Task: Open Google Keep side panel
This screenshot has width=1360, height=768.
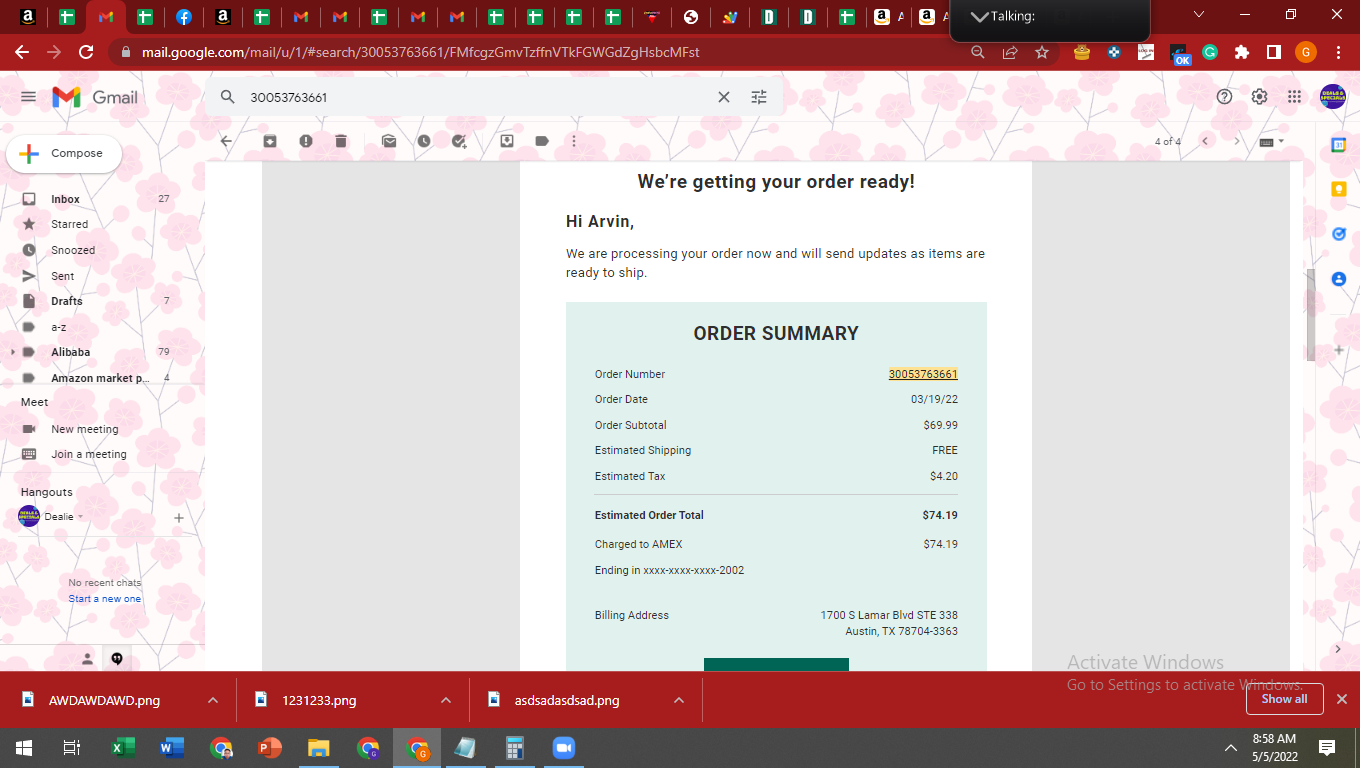Action: point(1339,189)
